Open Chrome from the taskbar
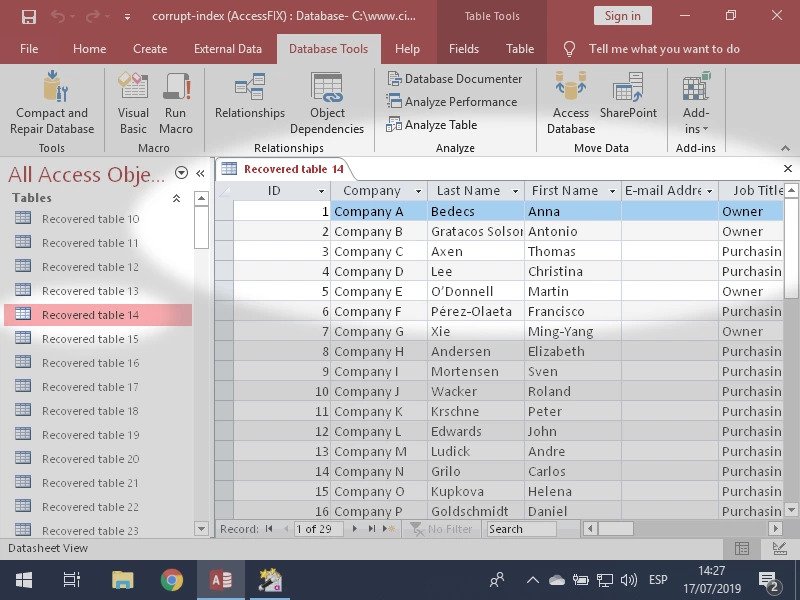This screenshot has height=600, width=800. pos(172,578)
